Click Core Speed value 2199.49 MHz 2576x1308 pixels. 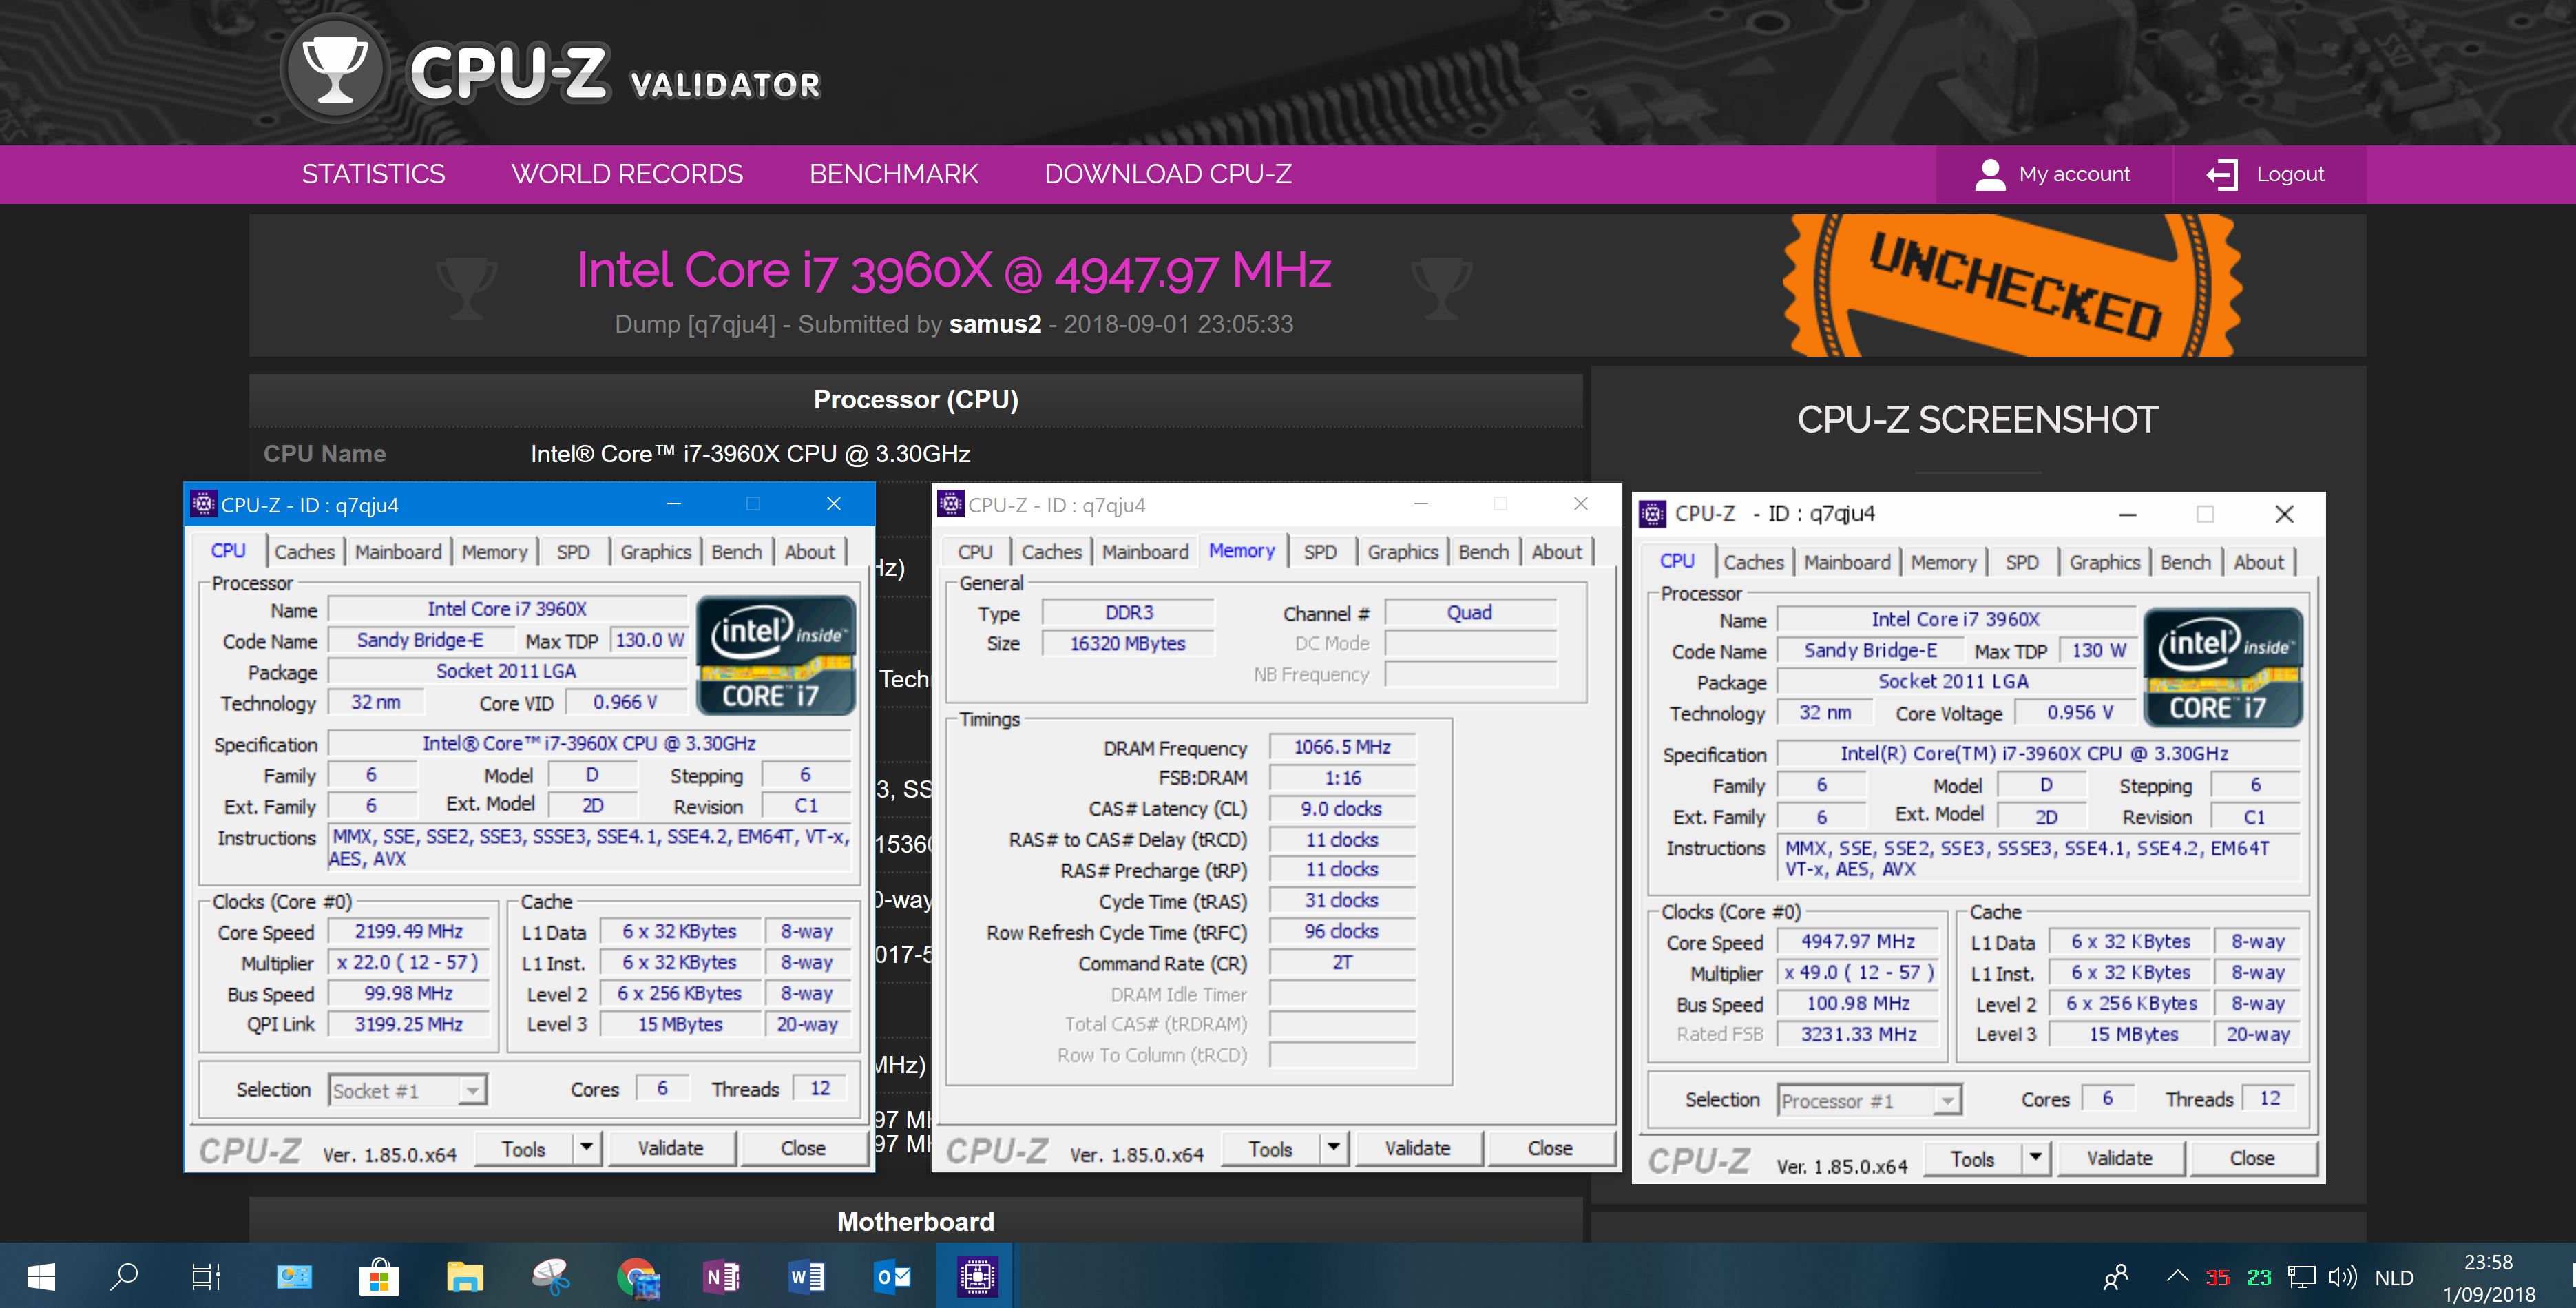coord(409,931)
